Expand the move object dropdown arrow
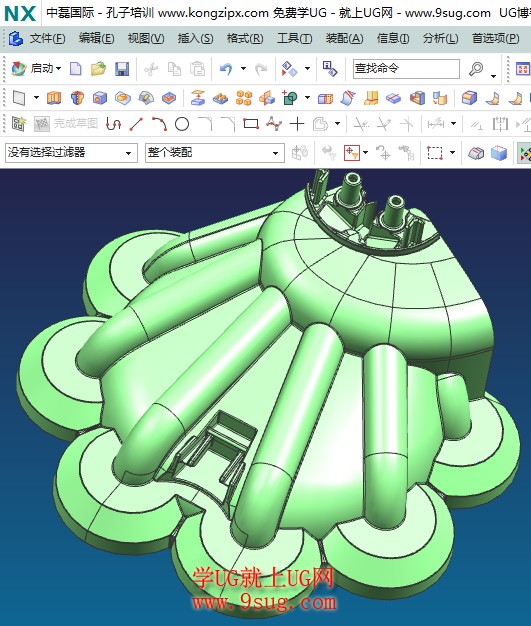 pos(307,69)
